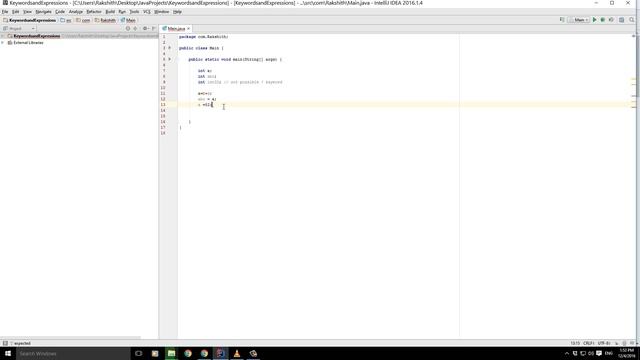Viewport: 640px width, 360px height.
Task: Open the Run menu
Action: (x=122, y=12)
